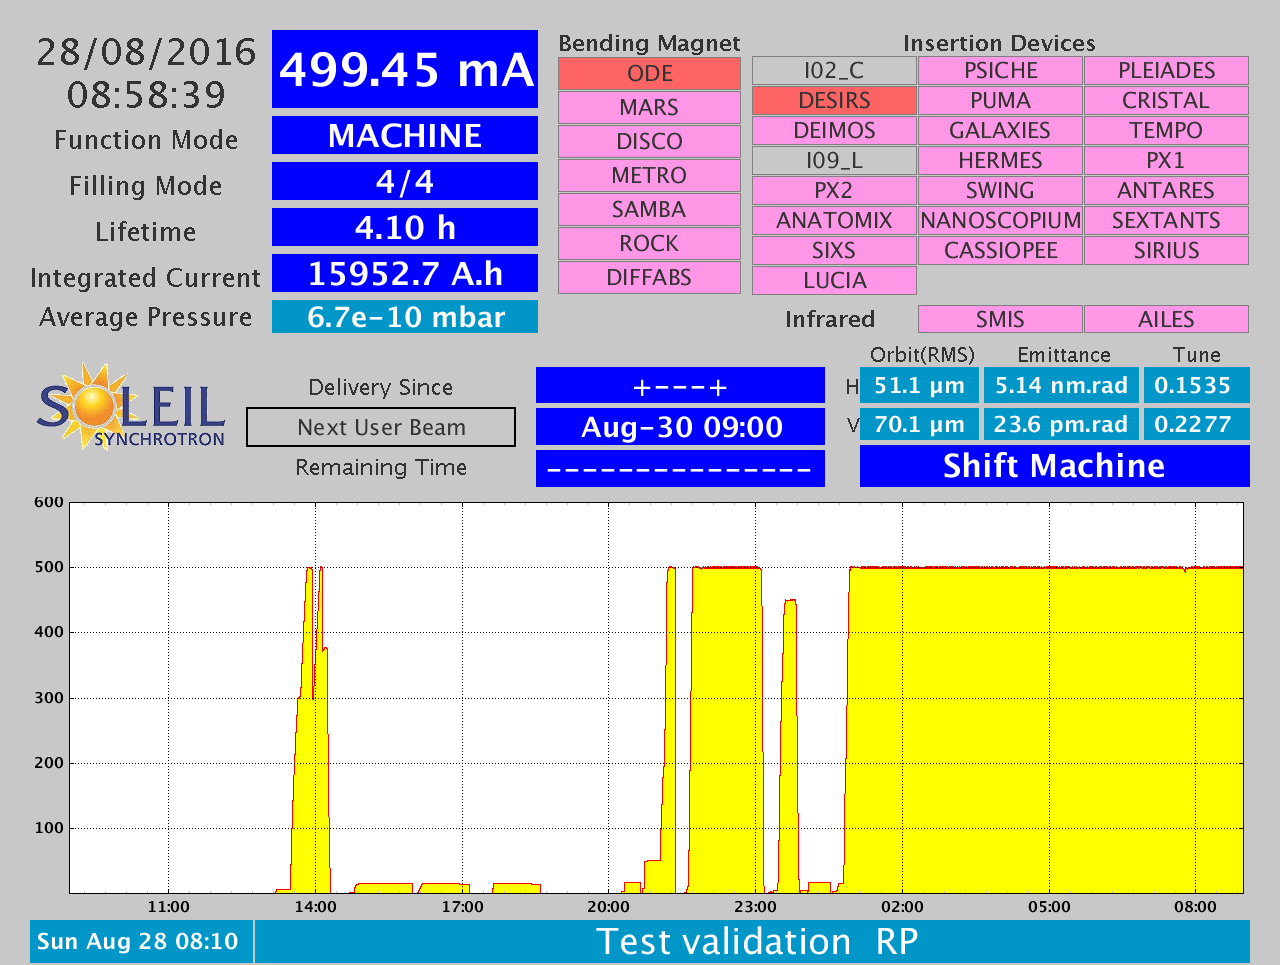Click the 28/08/2016 date display
Image resolution: width=1280 pixels, height=965 pixels.
[x=146, y=52]
